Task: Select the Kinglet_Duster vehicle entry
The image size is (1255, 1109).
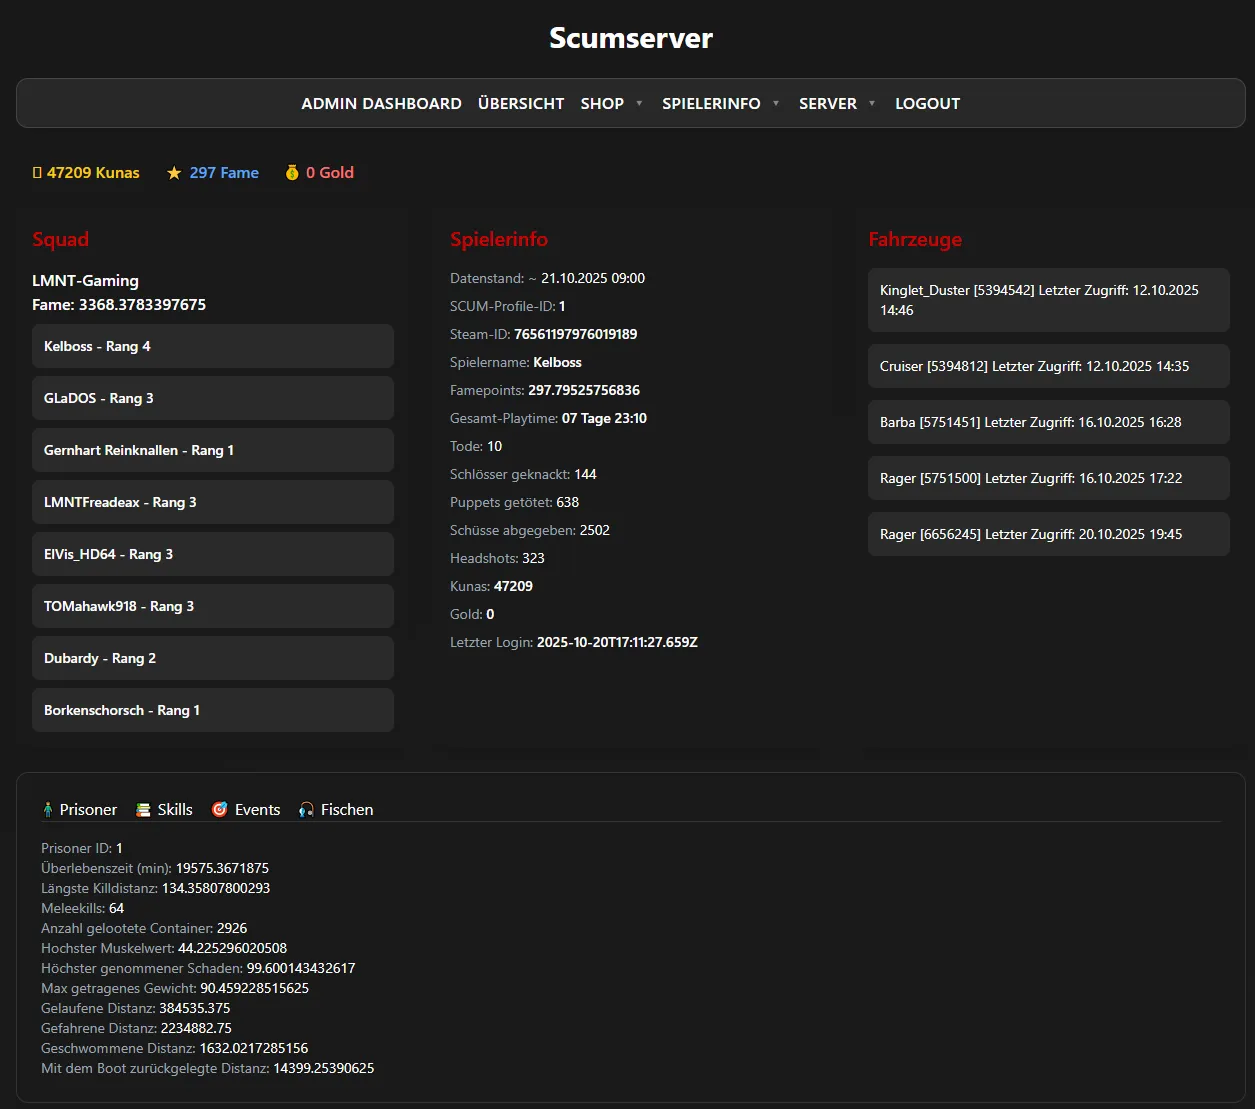Action: [1048, 300]
